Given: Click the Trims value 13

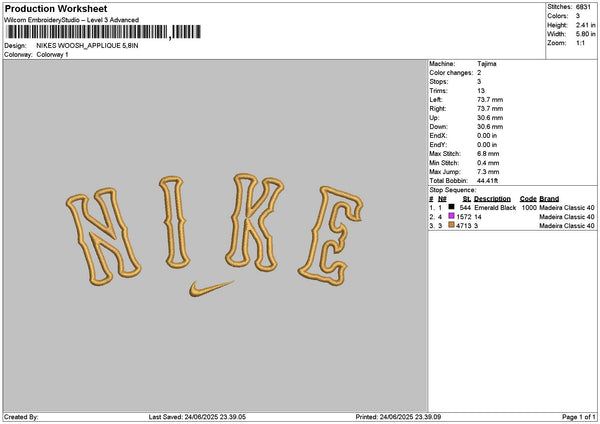Looking at the screenshot, I should point(481,91).
